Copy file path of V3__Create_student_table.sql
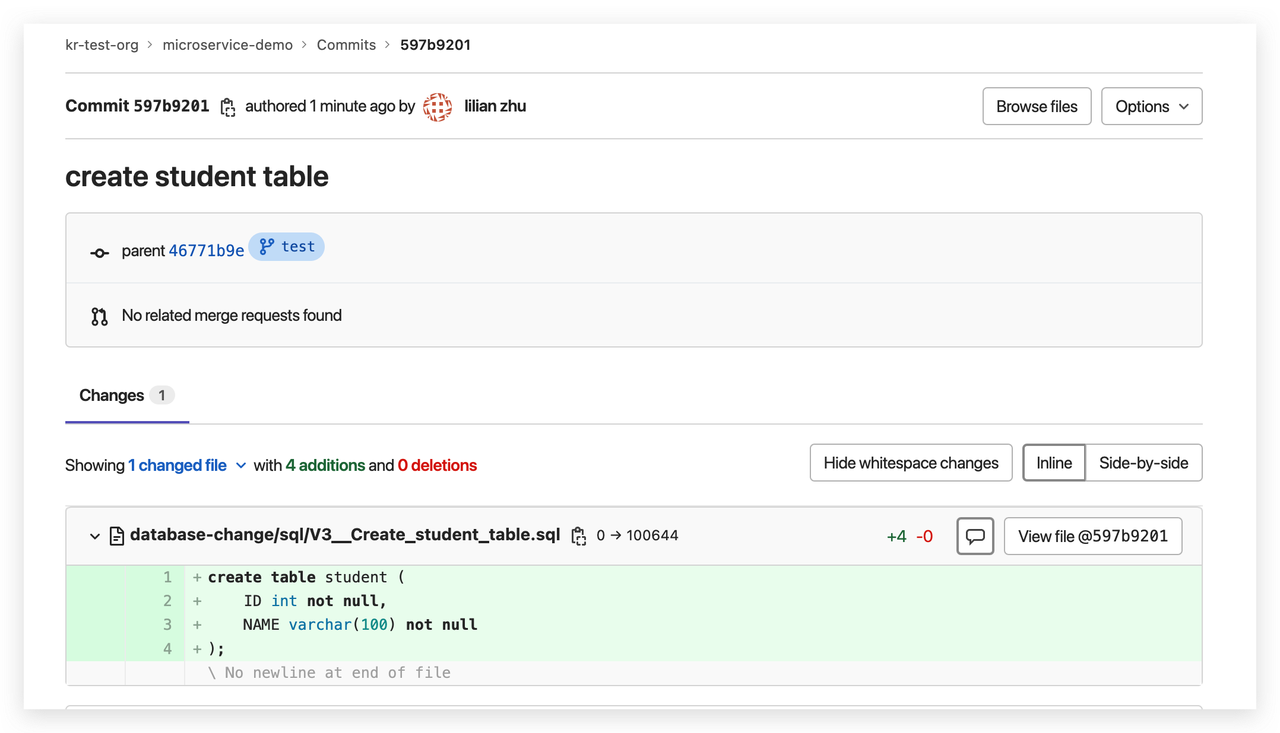The height and width of the screenshot is (733, 1280). [578, 536]
